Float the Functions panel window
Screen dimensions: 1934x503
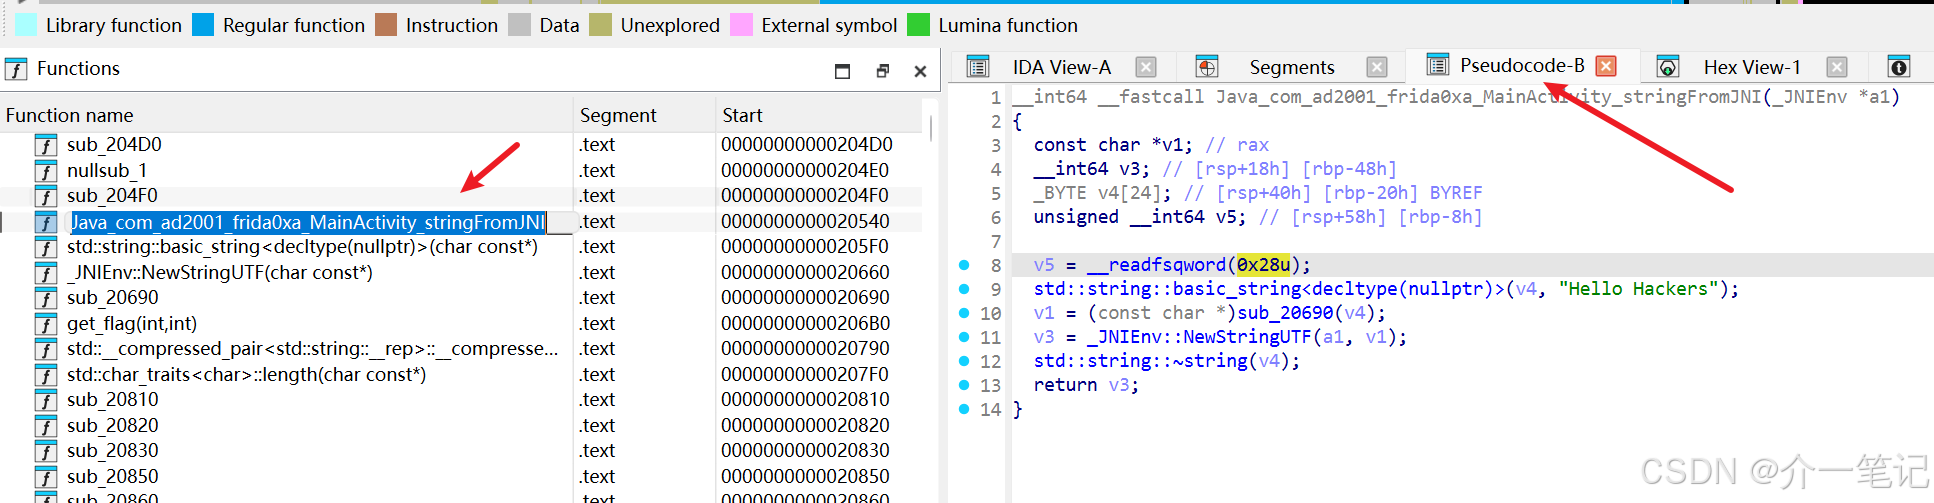coord(882,71)
